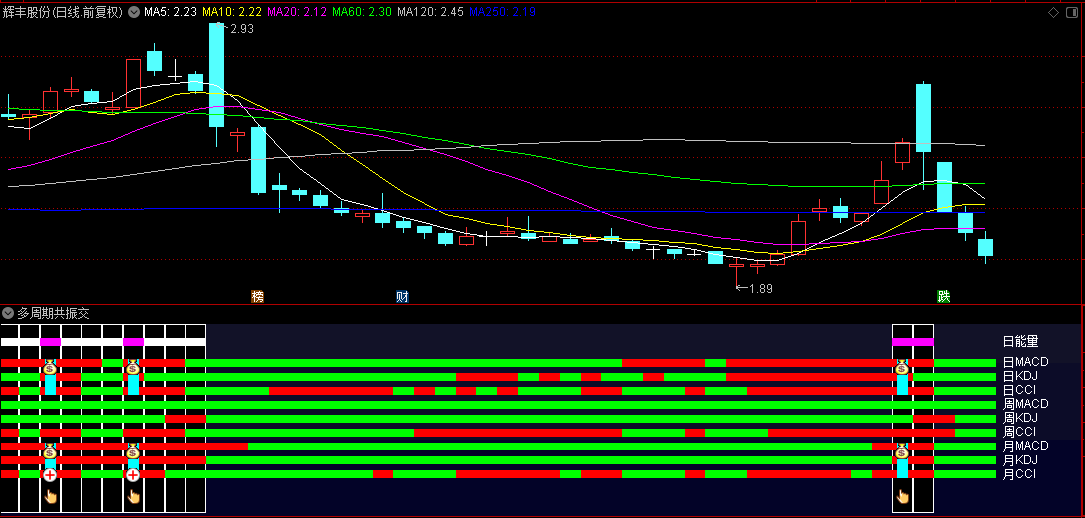Screen dimensions: 1085x518
Task: Click the second money bag on 月MACD row
Action: 133,451
